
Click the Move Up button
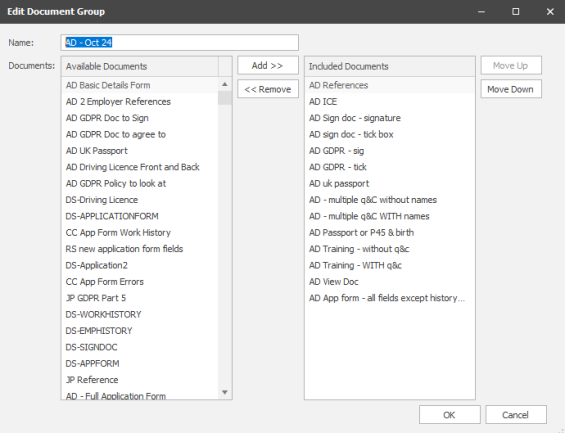(511, 66)
